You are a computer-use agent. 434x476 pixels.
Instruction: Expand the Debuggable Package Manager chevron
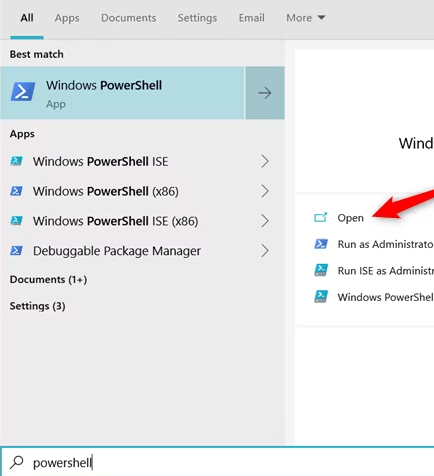(265, 251)
